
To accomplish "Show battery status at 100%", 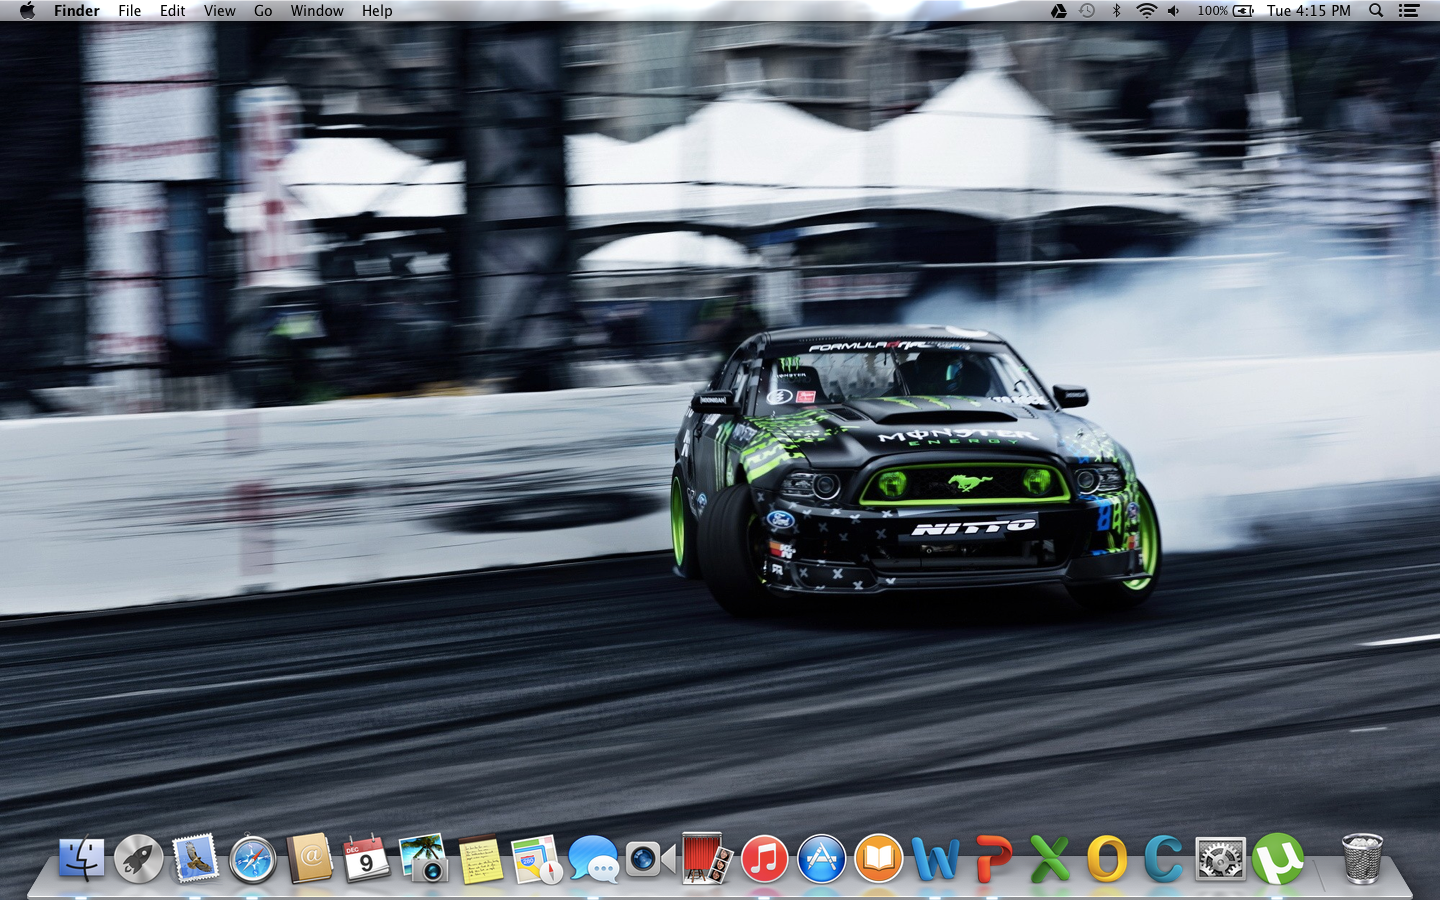I will [1226, 11].
